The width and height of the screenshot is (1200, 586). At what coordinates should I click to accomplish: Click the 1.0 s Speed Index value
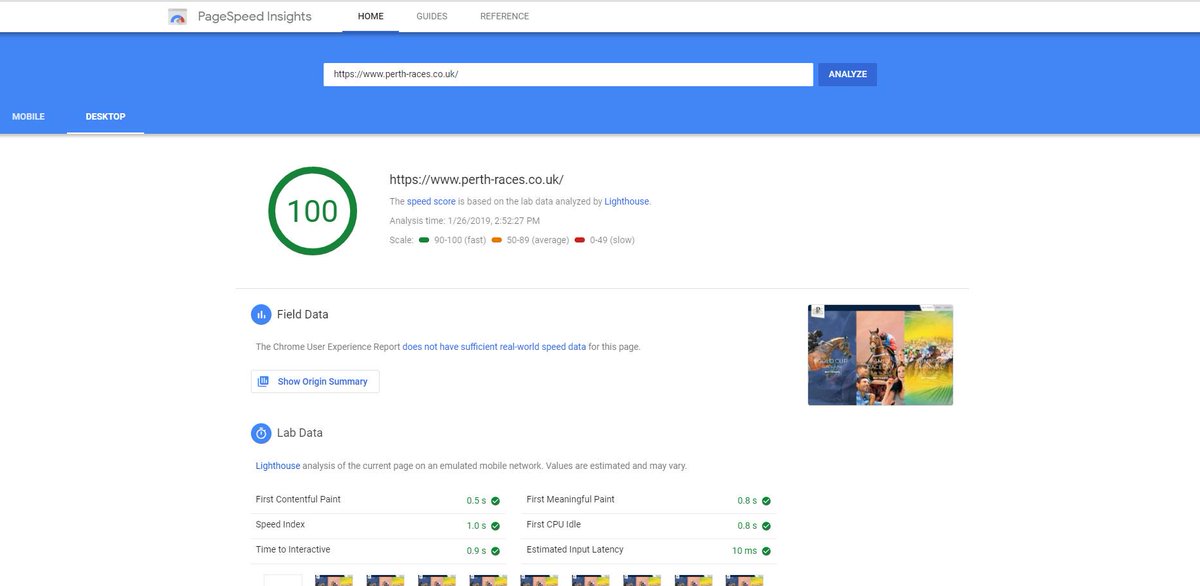point(476,526)
